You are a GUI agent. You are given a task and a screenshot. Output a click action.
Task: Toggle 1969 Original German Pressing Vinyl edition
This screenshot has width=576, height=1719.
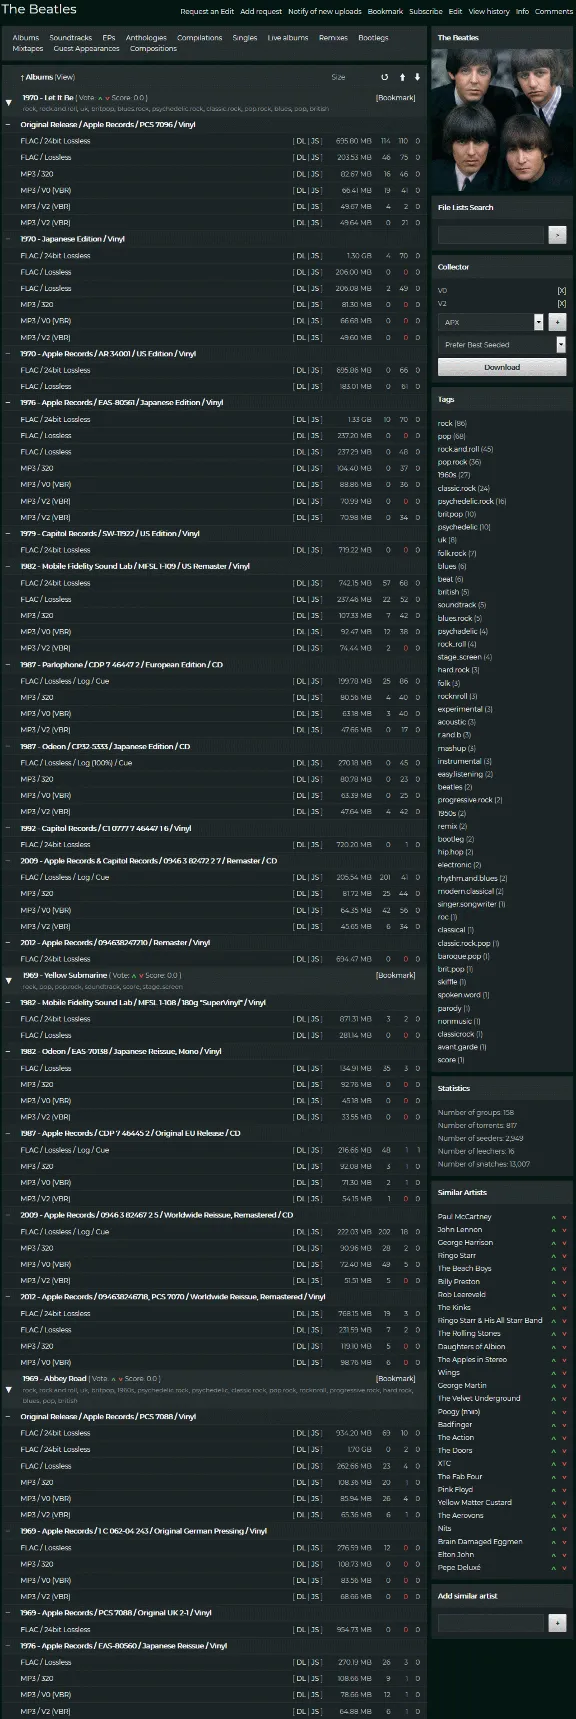9,1531
